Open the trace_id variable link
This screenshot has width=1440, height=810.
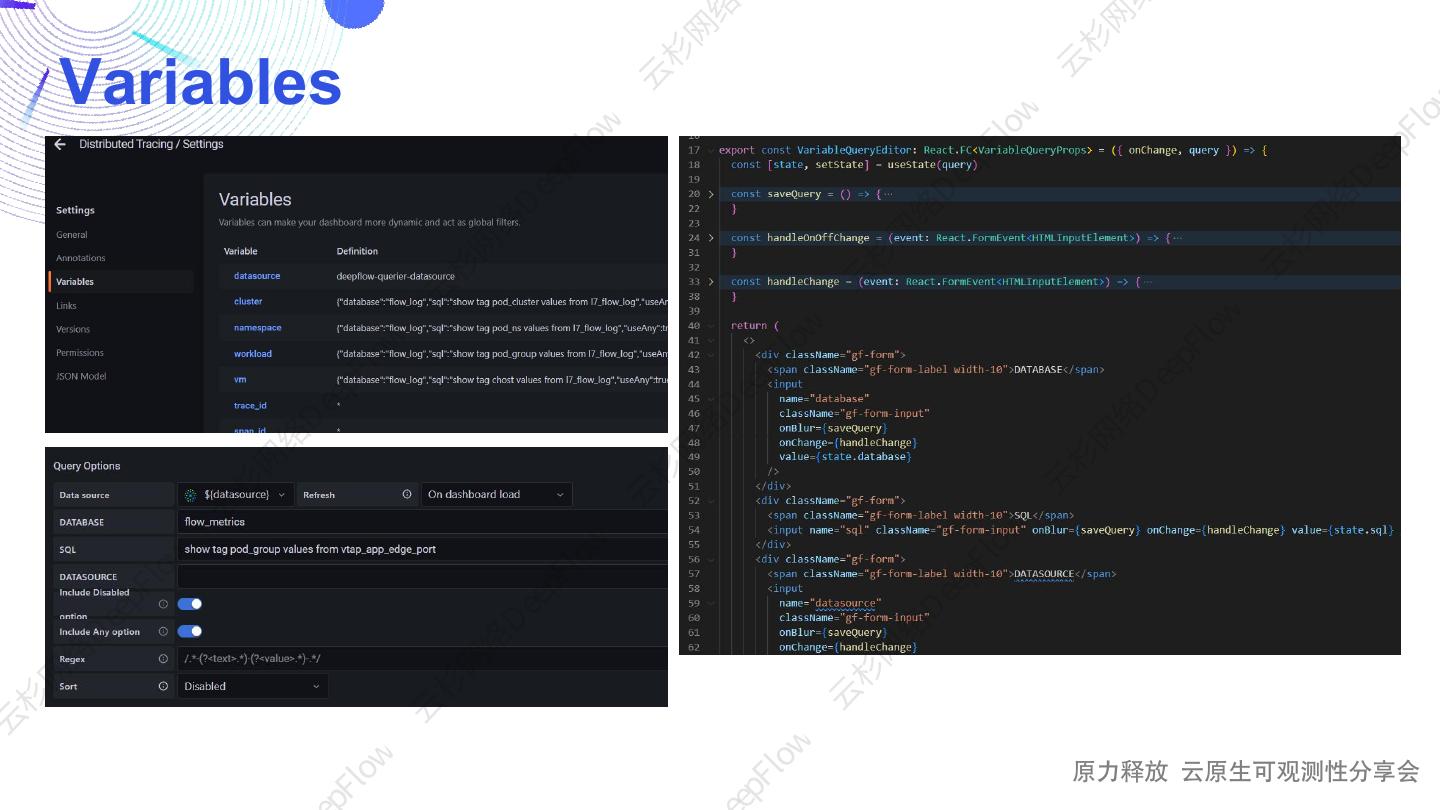[x=250, y=406]
